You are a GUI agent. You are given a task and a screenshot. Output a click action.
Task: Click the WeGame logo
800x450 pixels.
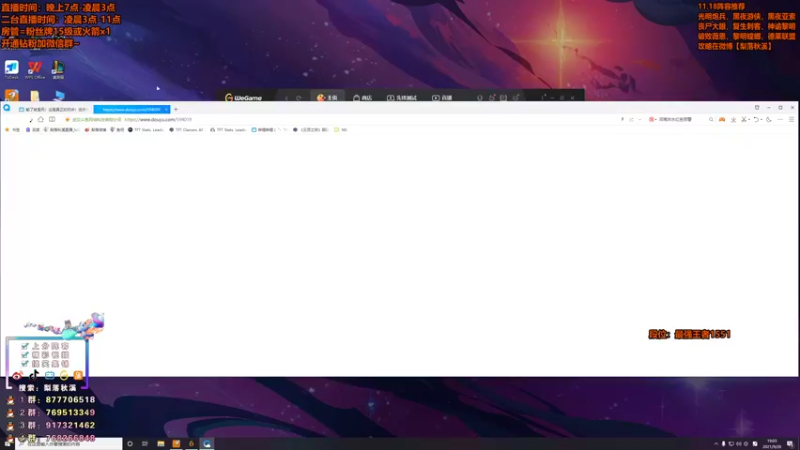(243, 97)
